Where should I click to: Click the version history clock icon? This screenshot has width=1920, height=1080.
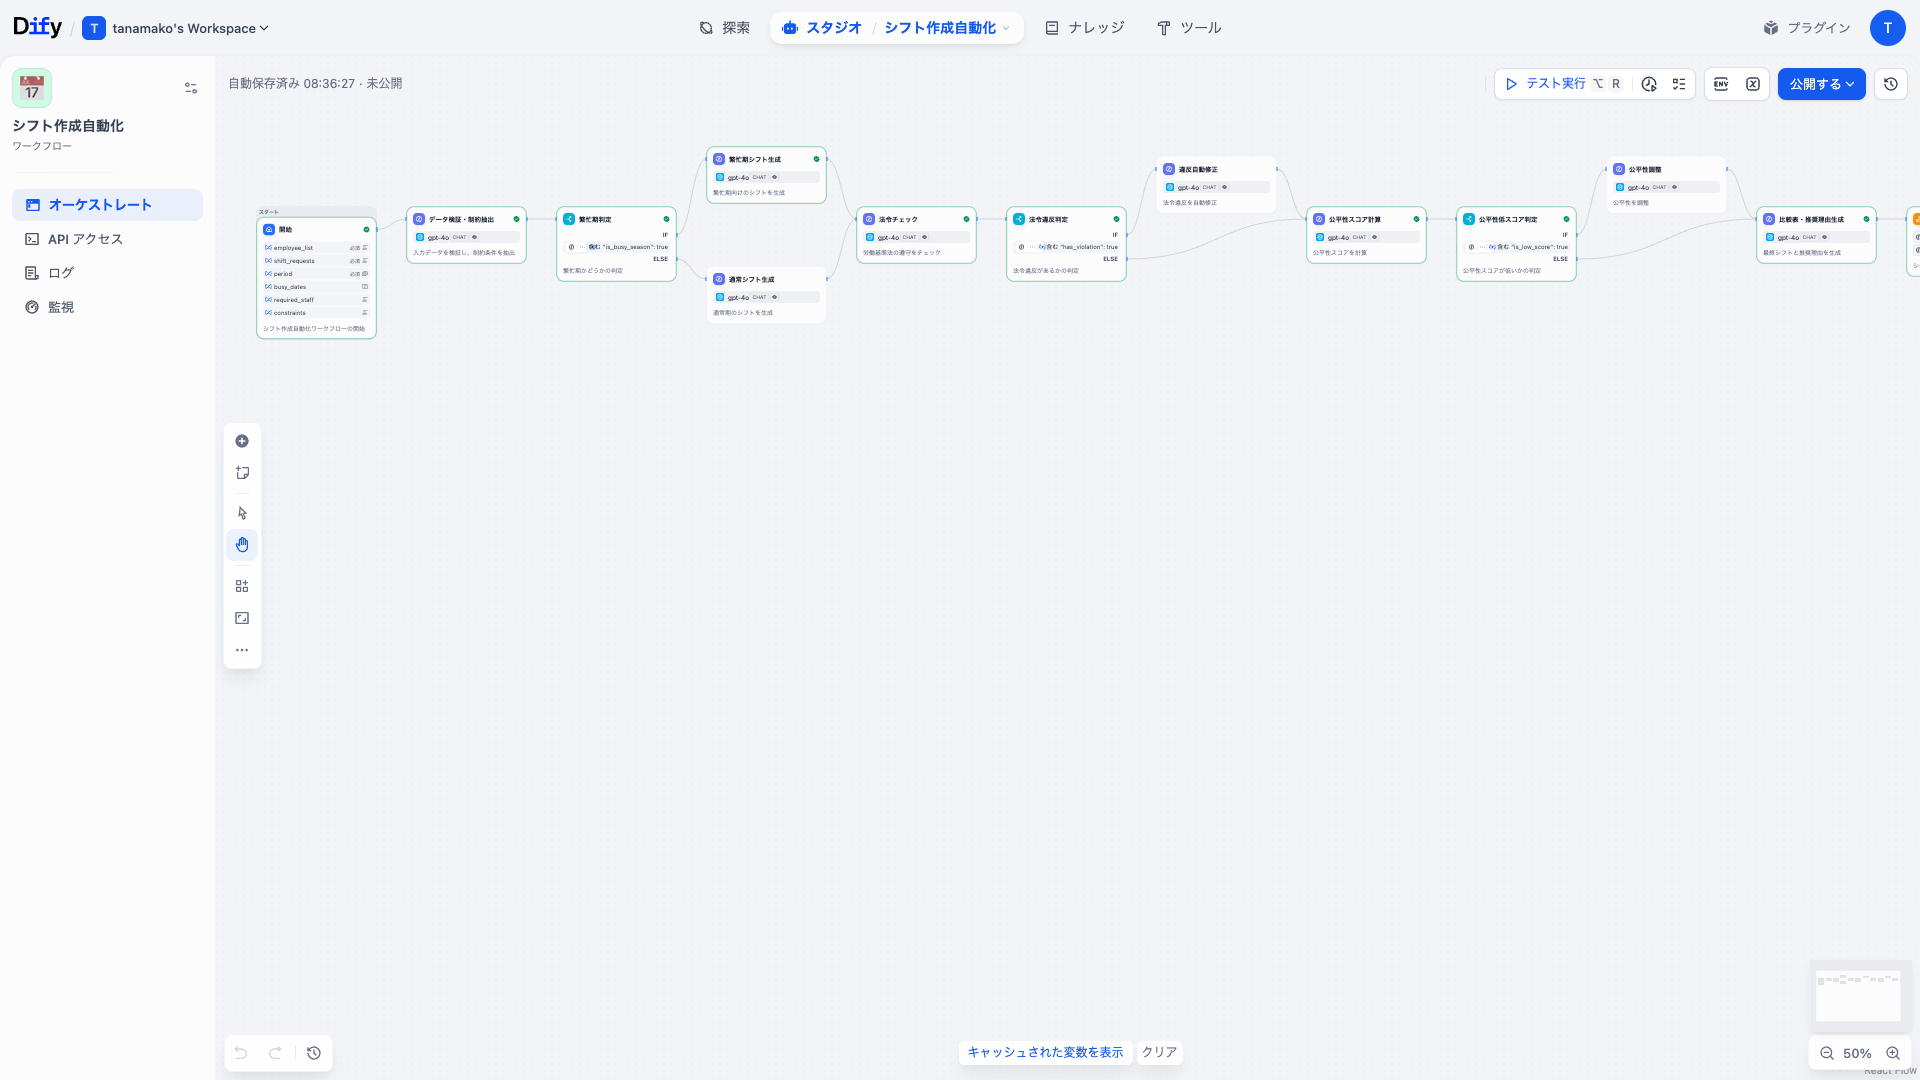click(x=1890, y=84)
